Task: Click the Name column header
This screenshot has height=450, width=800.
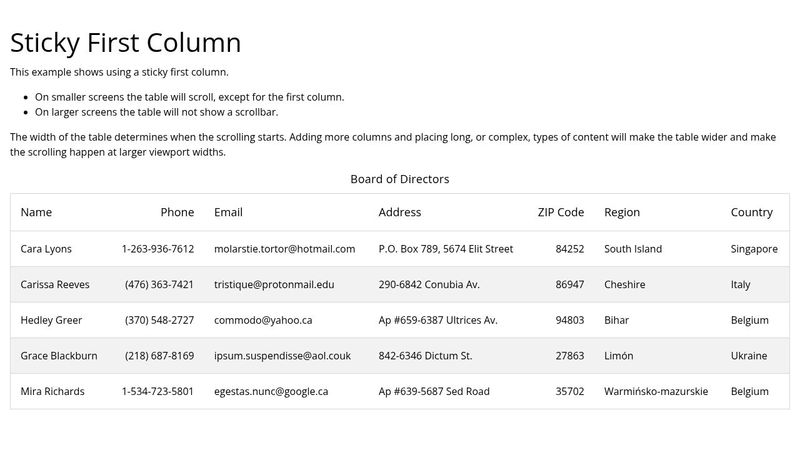Action: point(36,212)
